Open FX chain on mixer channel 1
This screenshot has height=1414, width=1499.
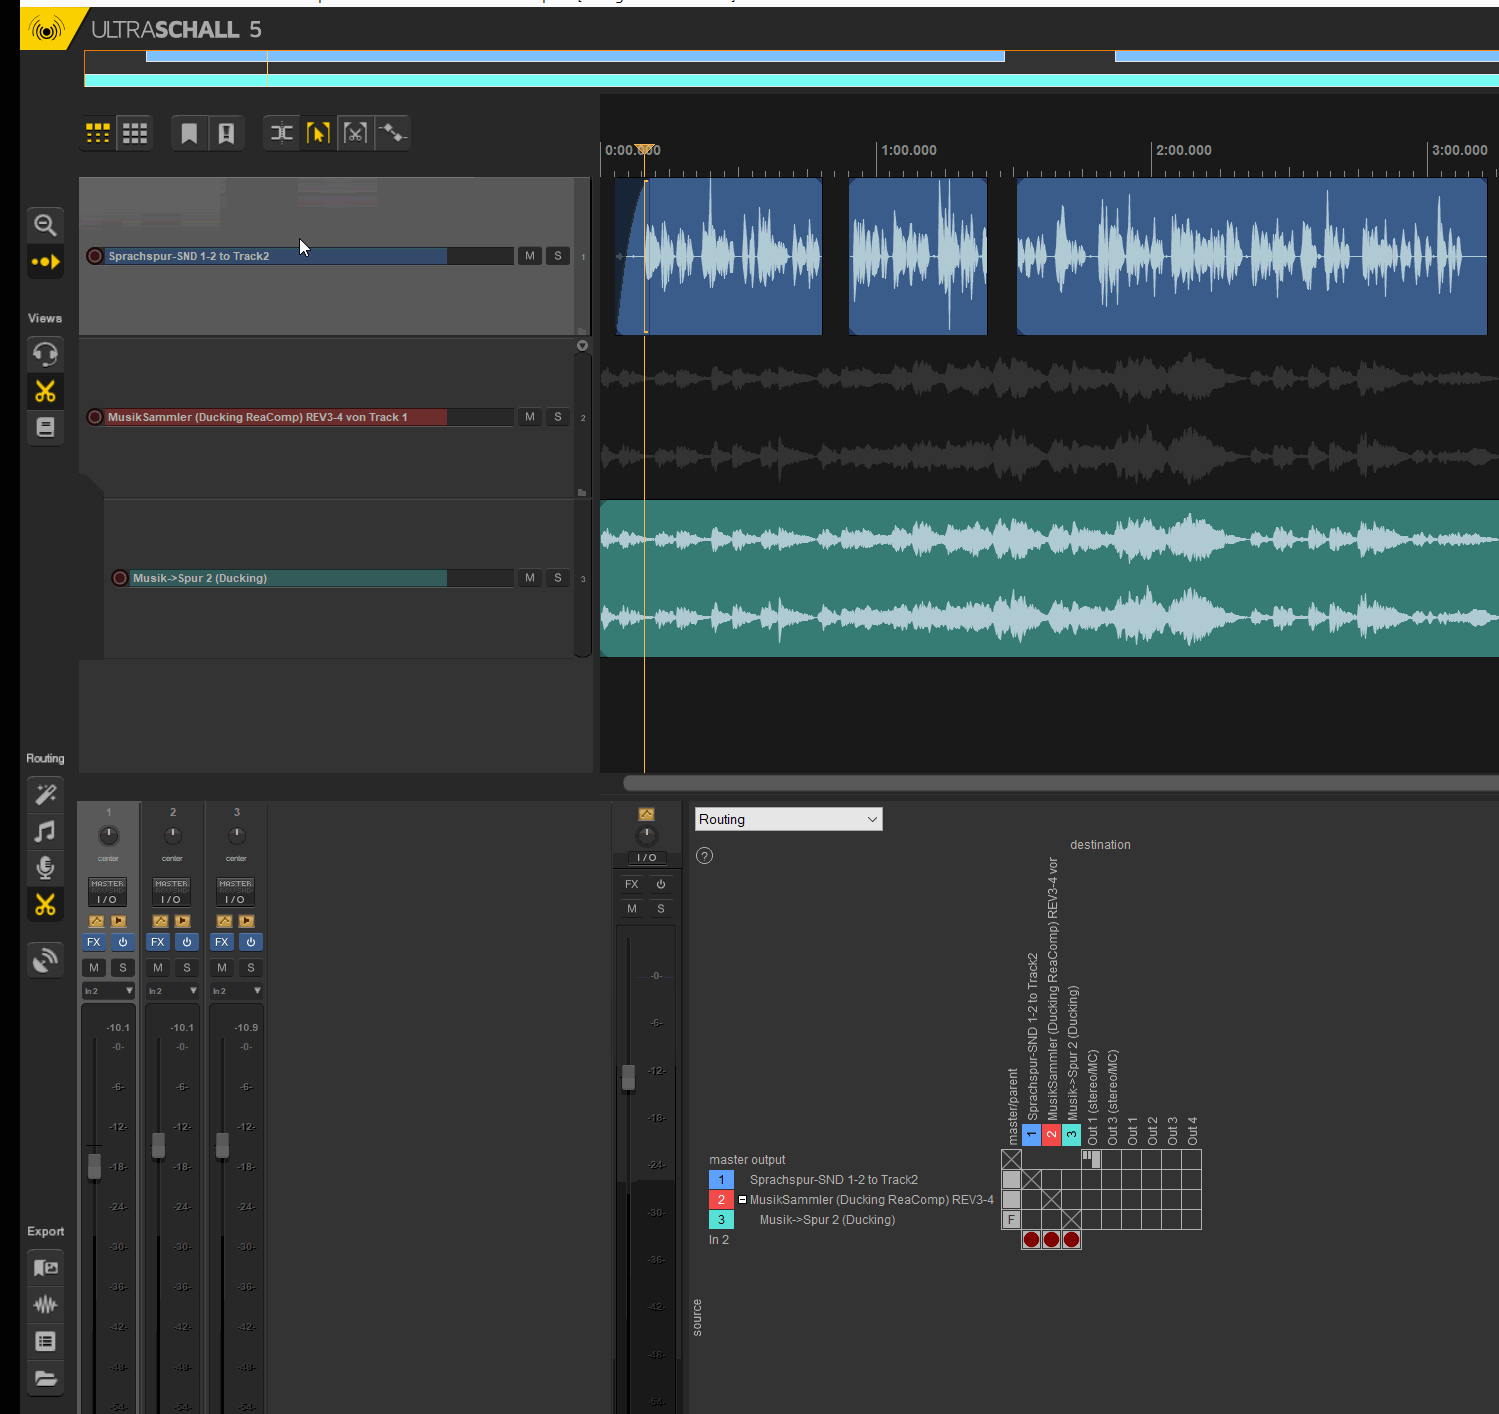coord(94,942)
